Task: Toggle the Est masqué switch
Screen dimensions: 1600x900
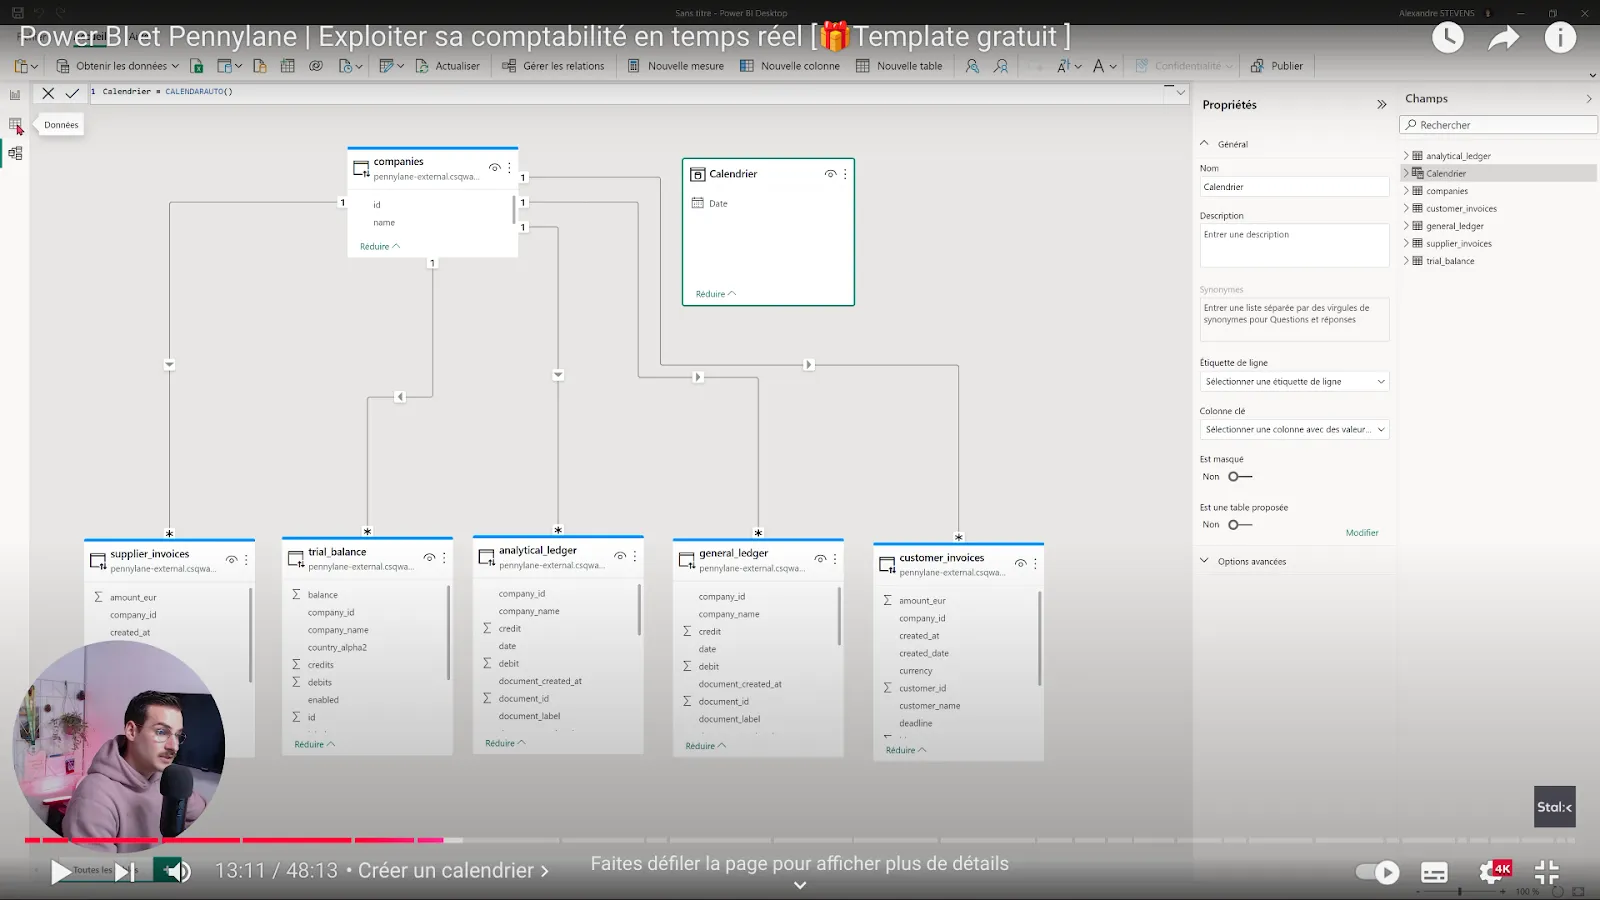Action: point(1240,477)
